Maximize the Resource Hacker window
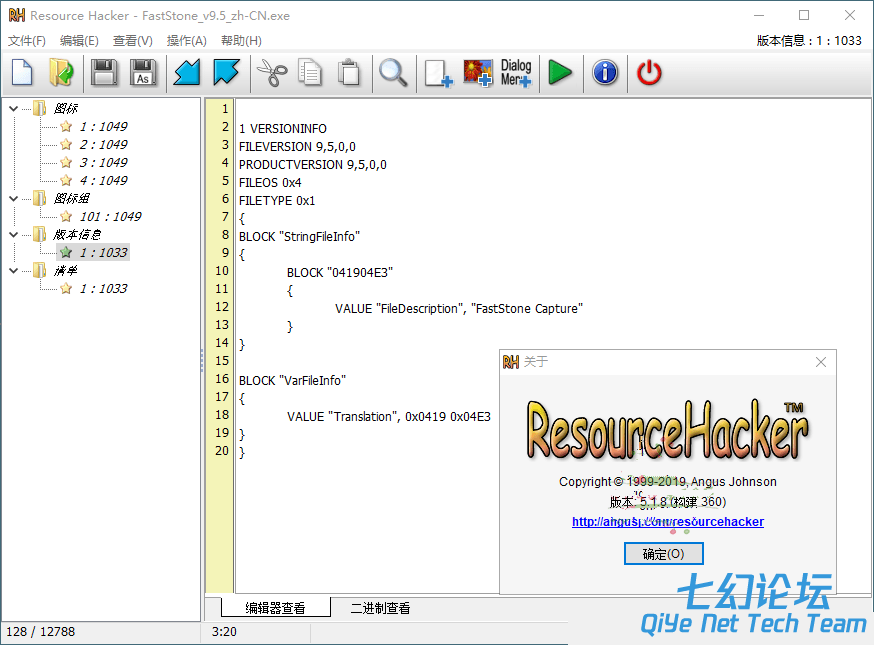 pyautogui.click(x=804, y=15)
